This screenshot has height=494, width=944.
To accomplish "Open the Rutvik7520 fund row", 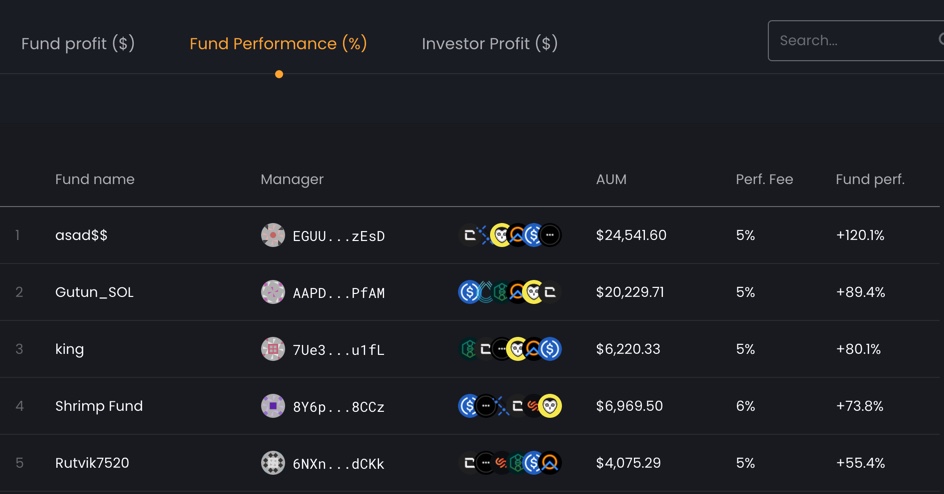I will 92,463.
